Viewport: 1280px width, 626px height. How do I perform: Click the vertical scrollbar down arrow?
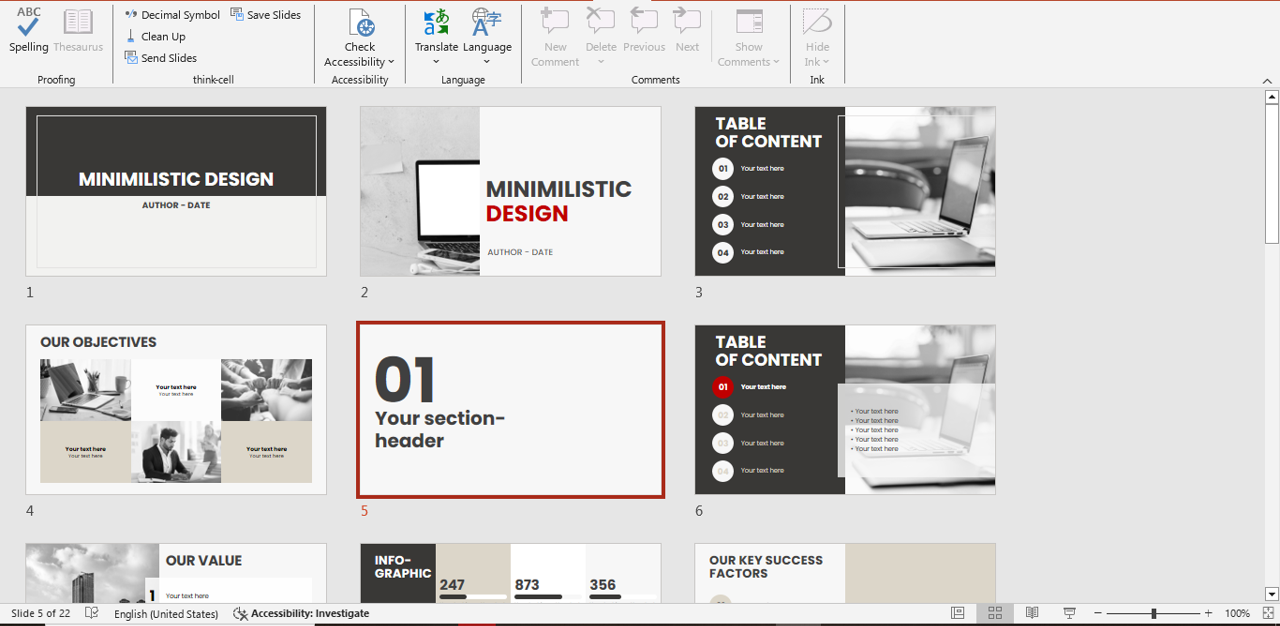coord(1272,594)
